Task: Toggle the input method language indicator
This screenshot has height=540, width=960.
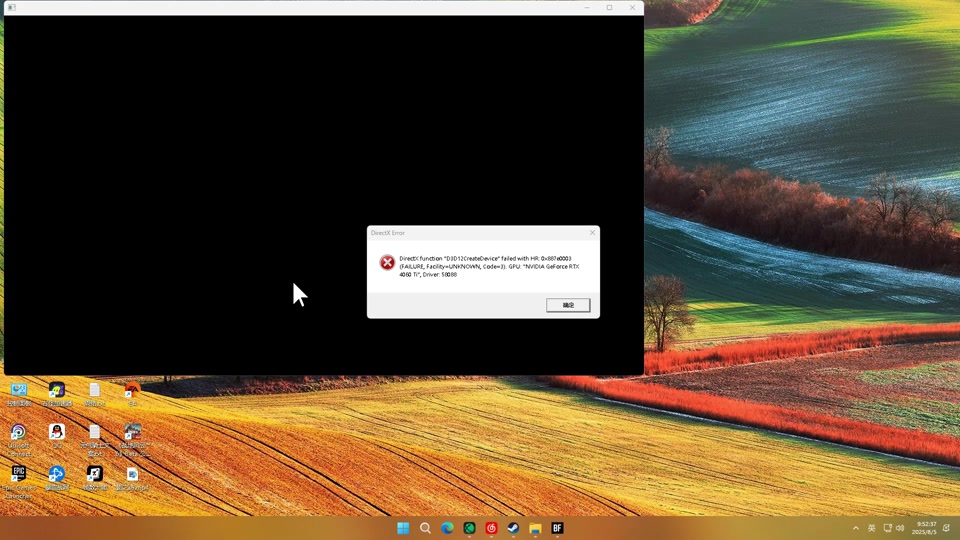Action: (x=871, y=528)
